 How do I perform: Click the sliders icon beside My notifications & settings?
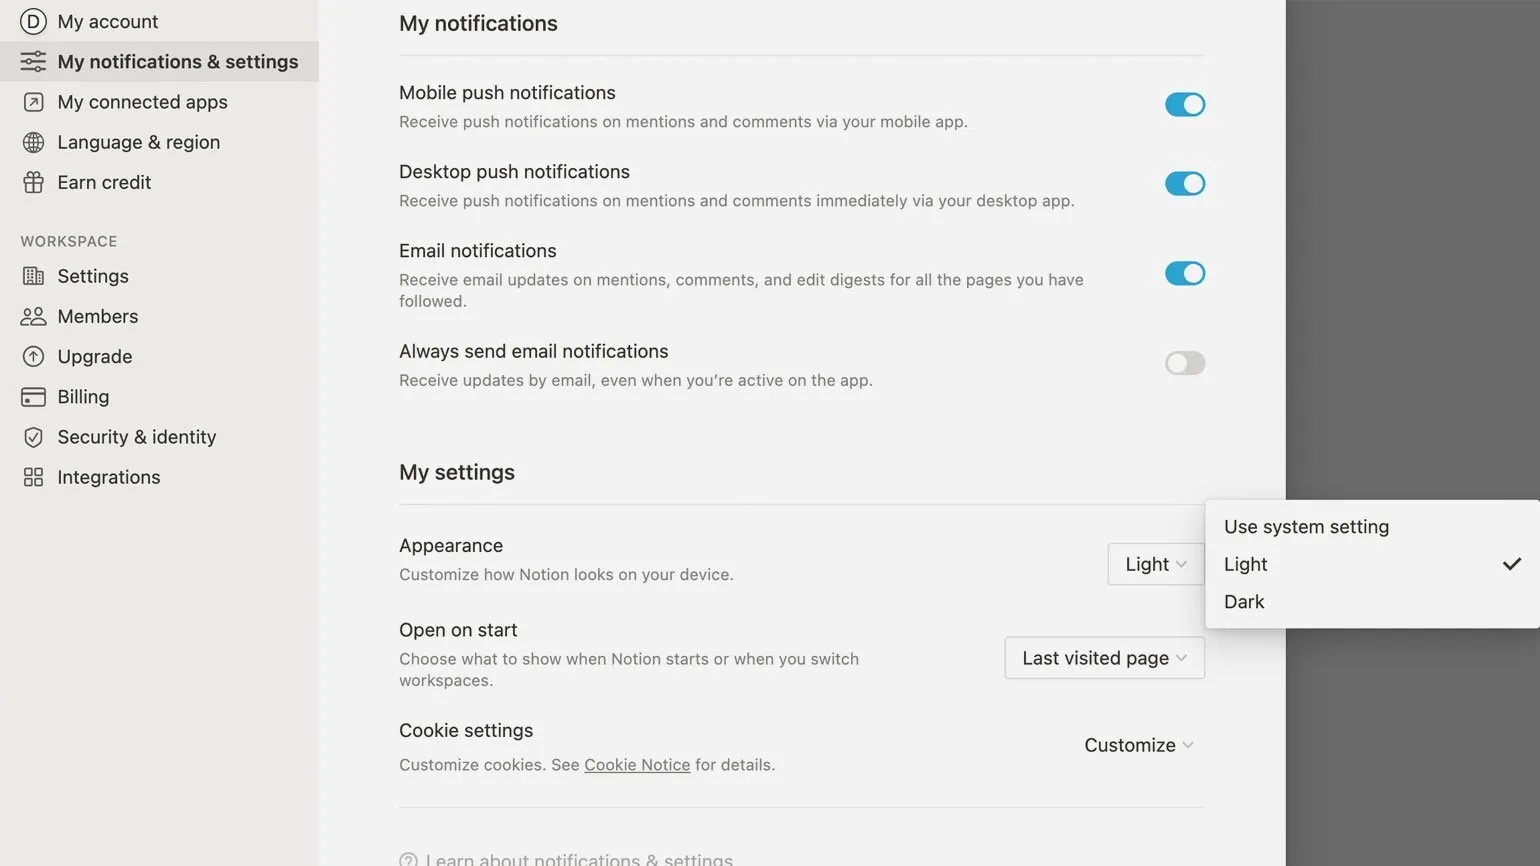(x=33, y=62)
